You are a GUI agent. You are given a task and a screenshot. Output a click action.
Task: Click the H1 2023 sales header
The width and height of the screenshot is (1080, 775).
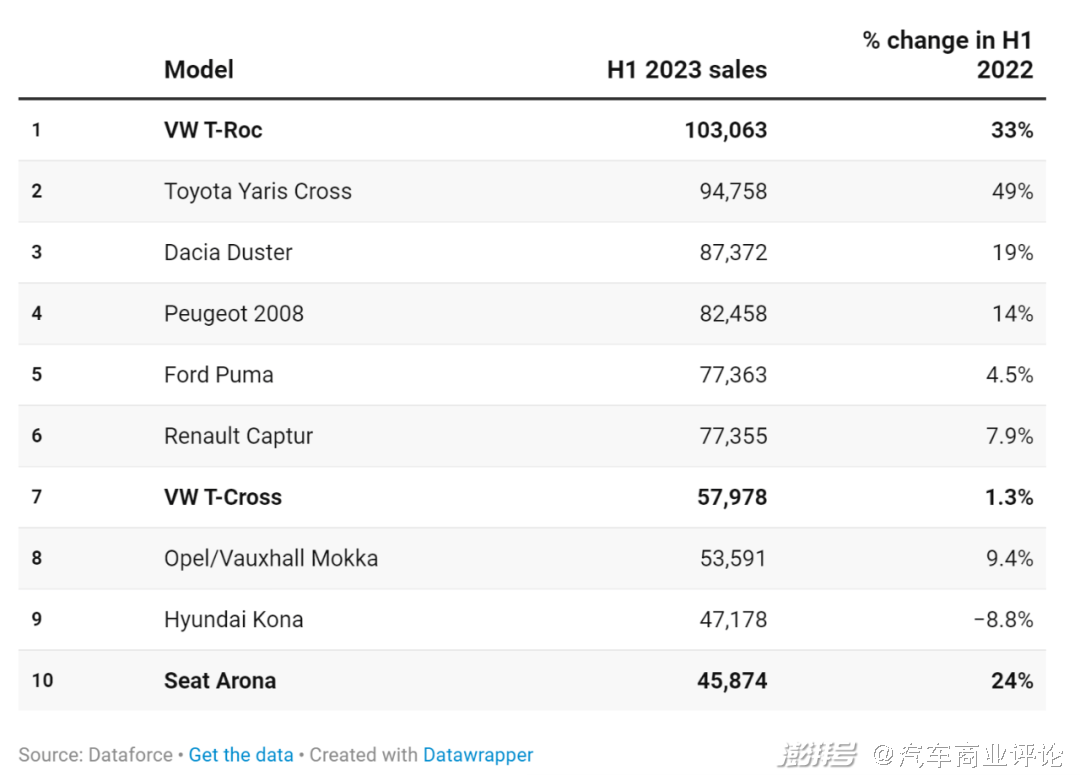tap(687, 70)
